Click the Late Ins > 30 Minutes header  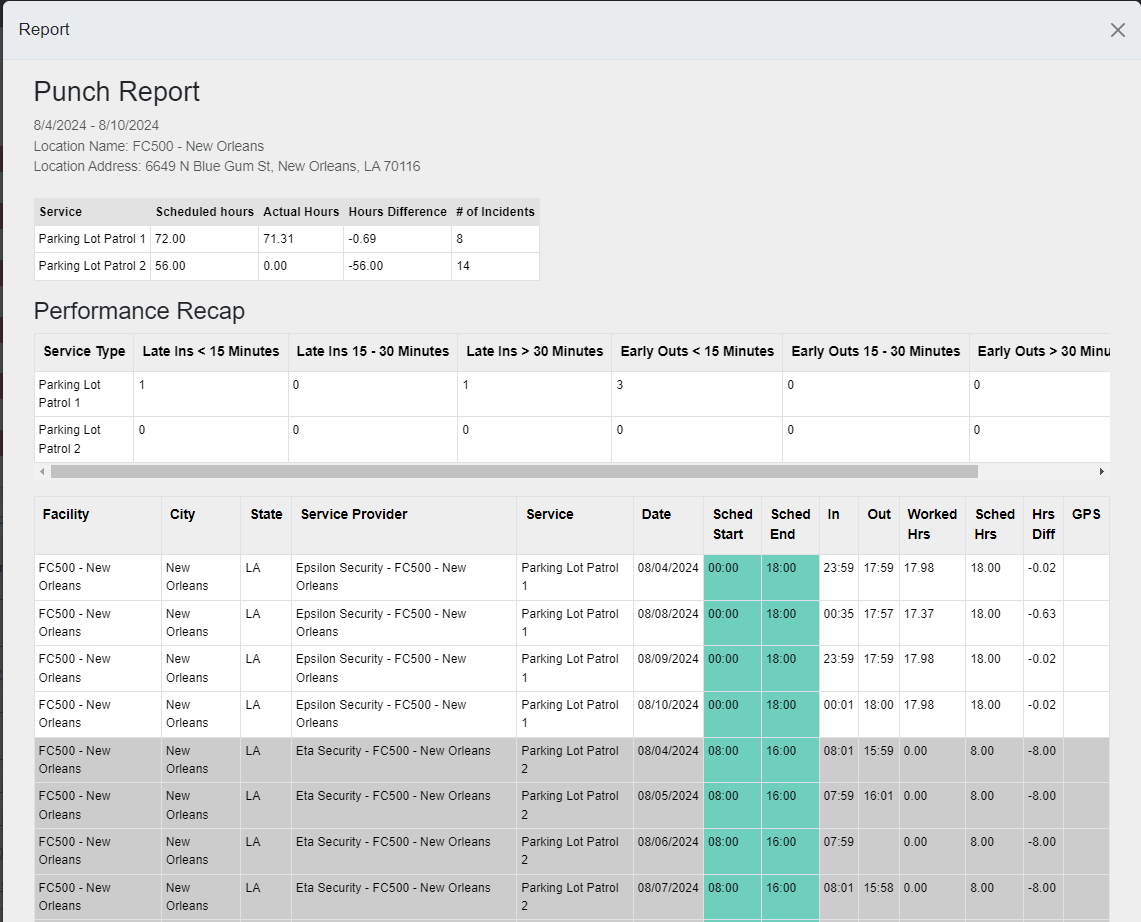pyautogui.click(x=534, y=351)
